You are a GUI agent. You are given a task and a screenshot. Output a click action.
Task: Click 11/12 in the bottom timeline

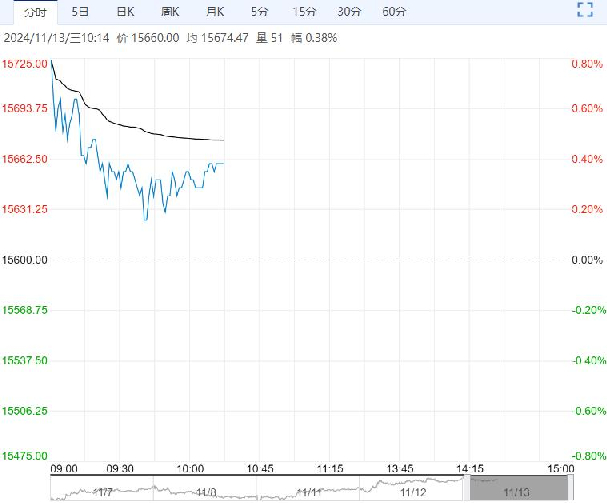(414, 492)
